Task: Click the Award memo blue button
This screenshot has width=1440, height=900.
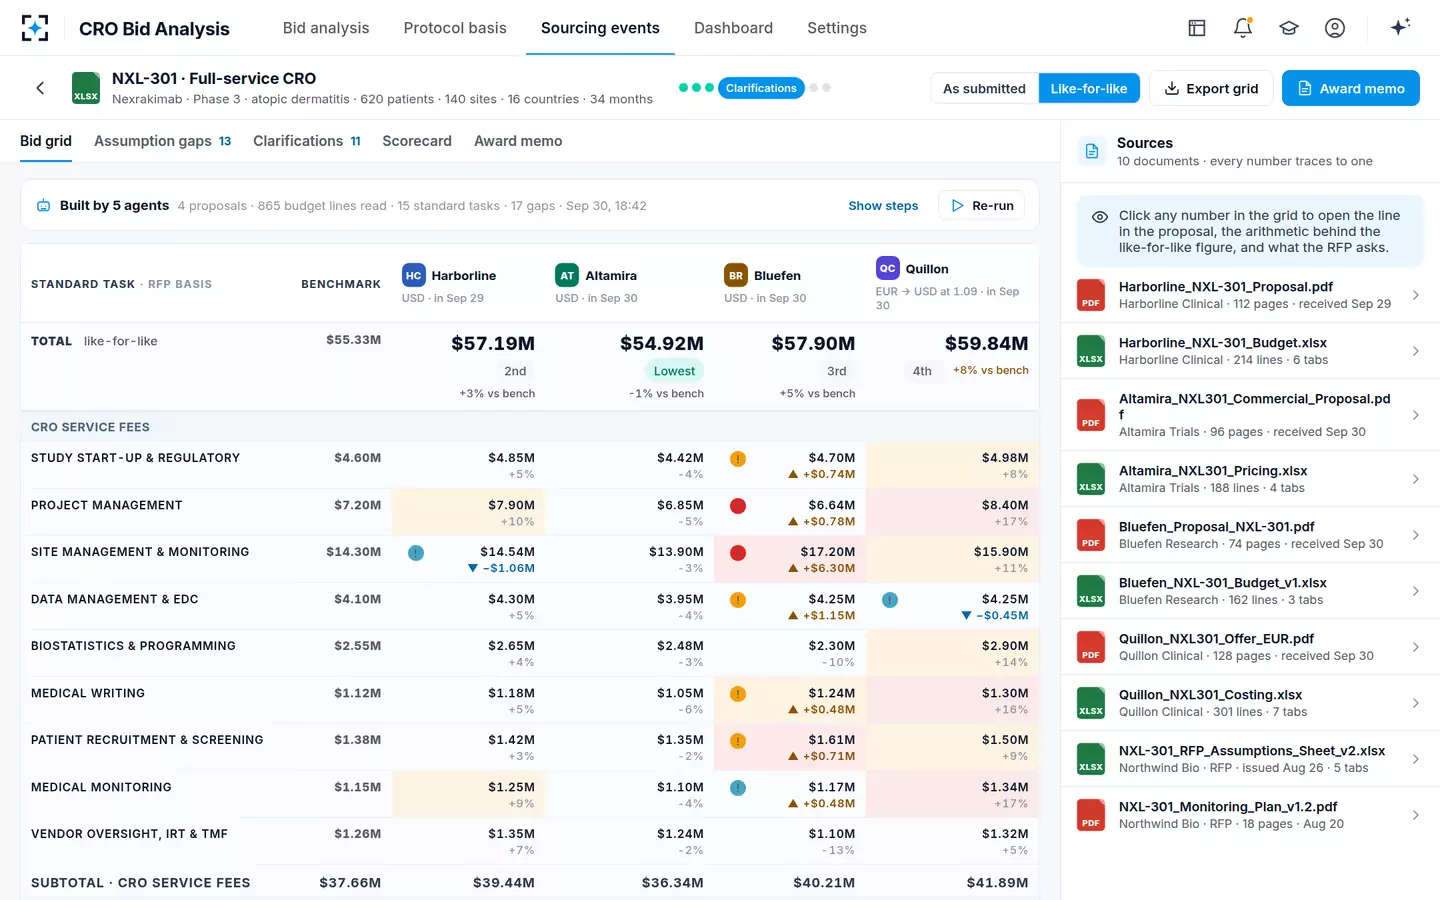Action: 1351,88
